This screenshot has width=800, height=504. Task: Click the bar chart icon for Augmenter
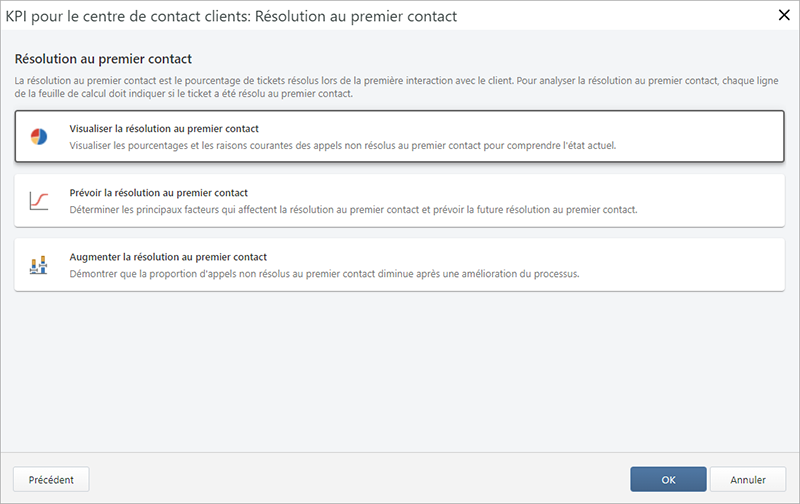39,265
